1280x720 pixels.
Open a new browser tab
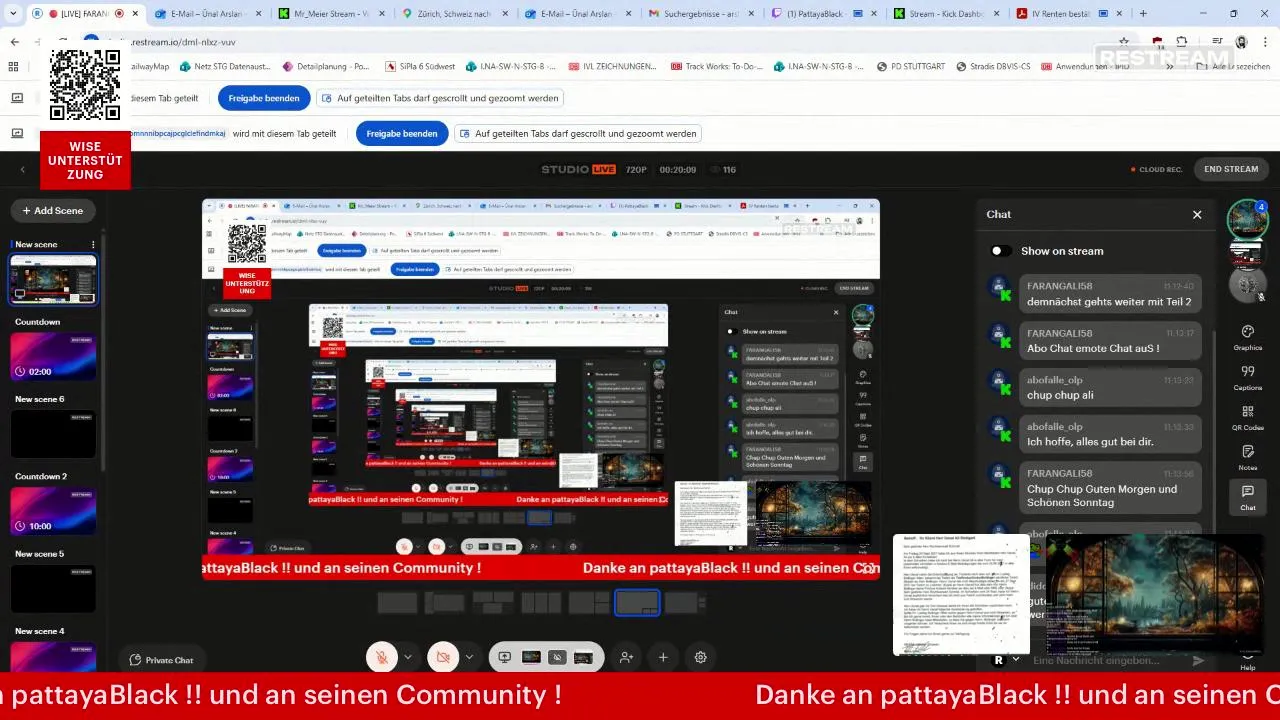point(1143,14)
